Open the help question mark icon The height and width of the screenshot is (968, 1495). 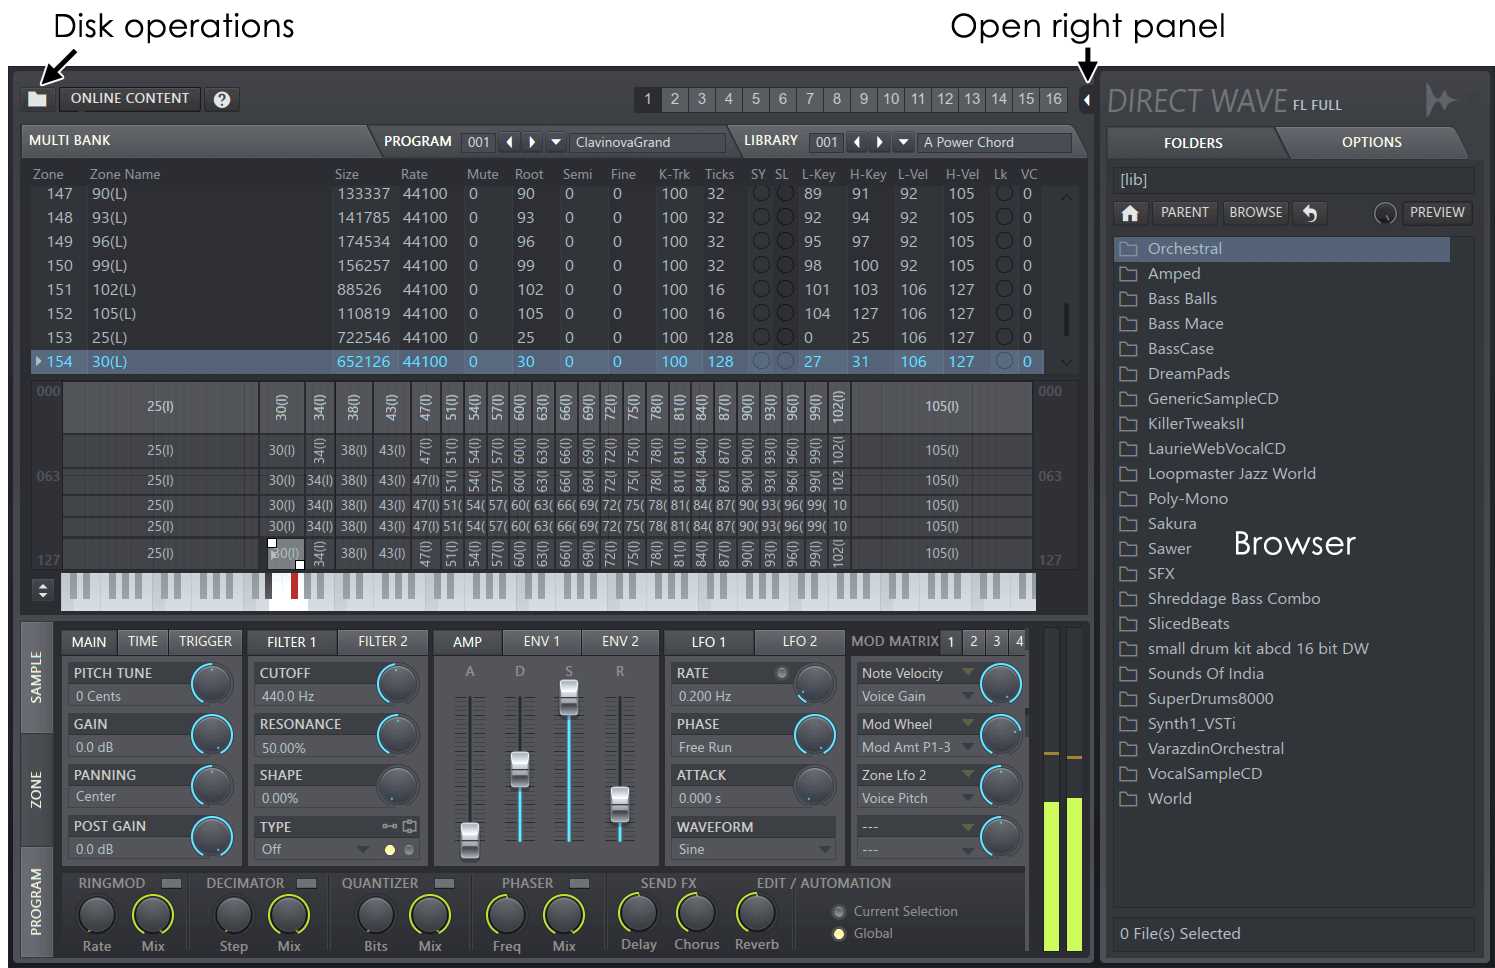222,99
